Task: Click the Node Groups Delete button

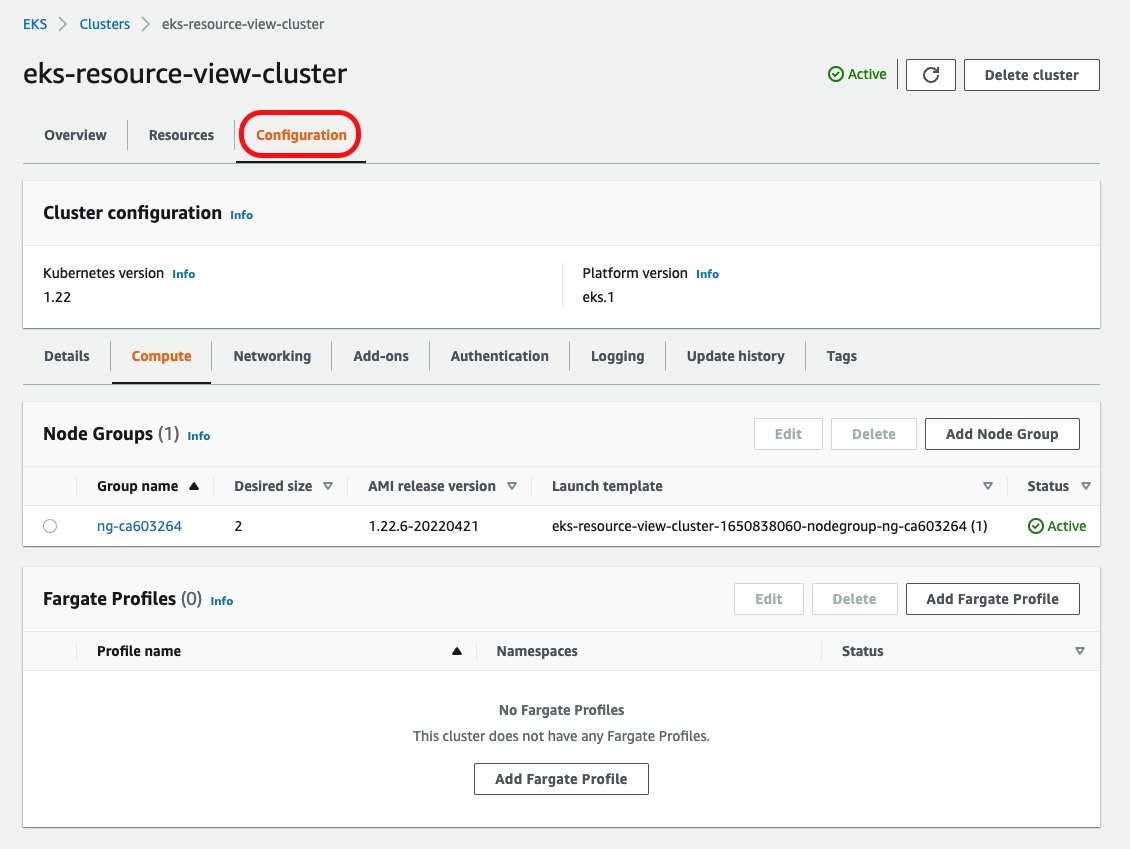Action: (873, 434)
